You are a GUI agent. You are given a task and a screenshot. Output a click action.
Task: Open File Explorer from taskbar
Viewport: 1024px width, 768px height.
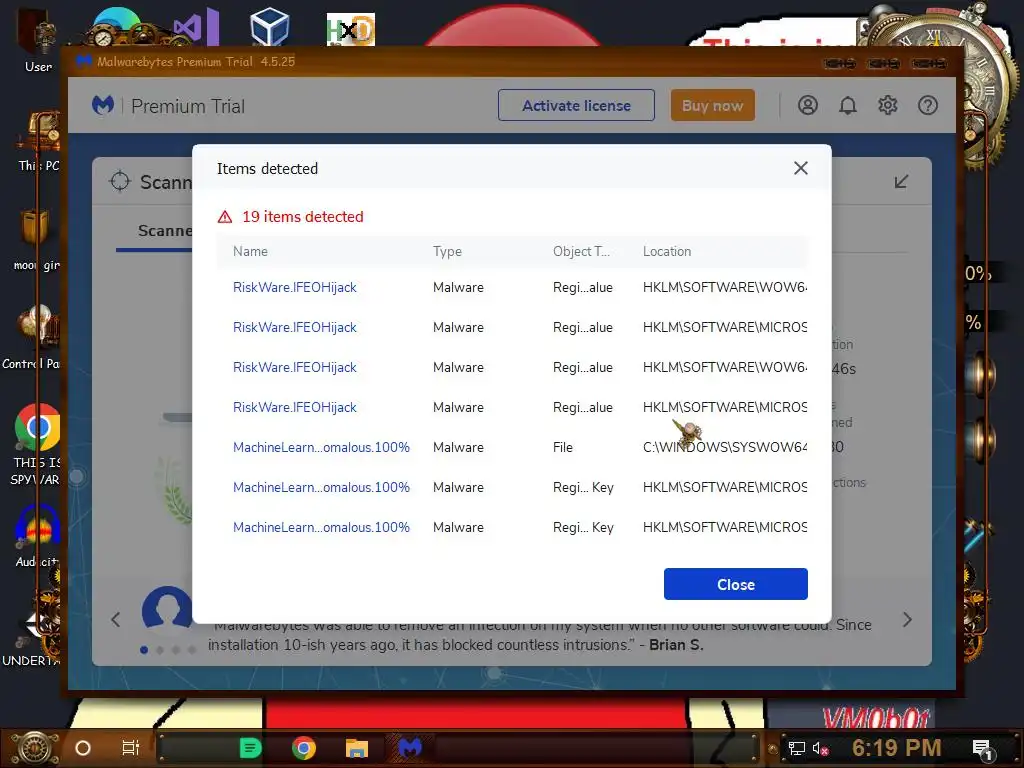pyautogui.click(x=357, y=748)
